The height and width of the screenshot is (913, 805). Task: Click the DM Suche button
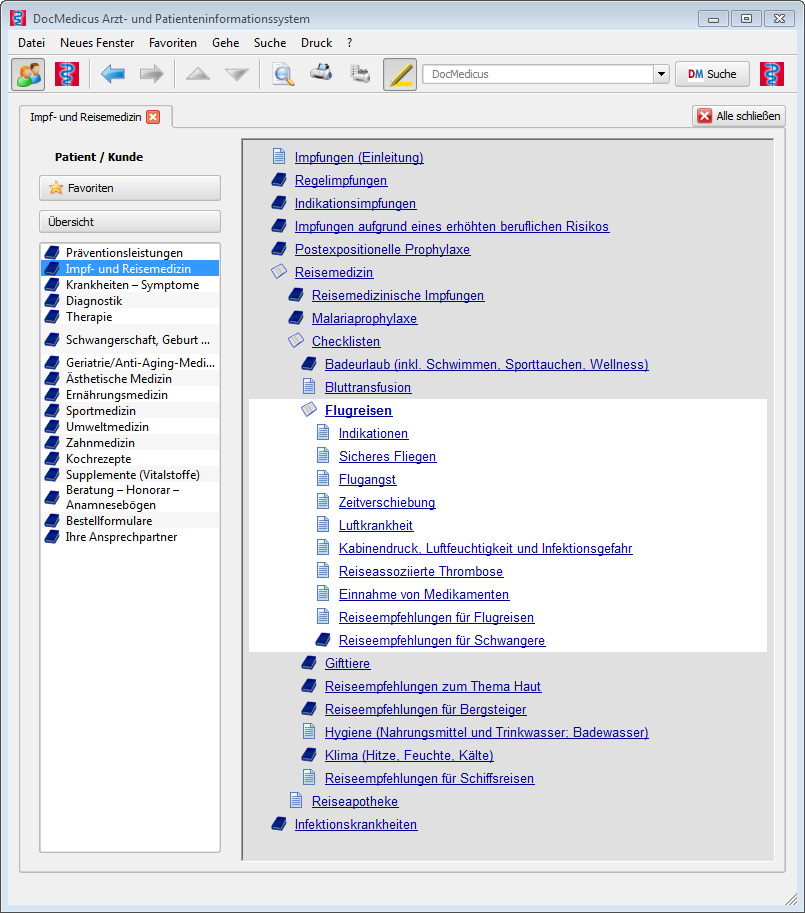pos(712,74)
